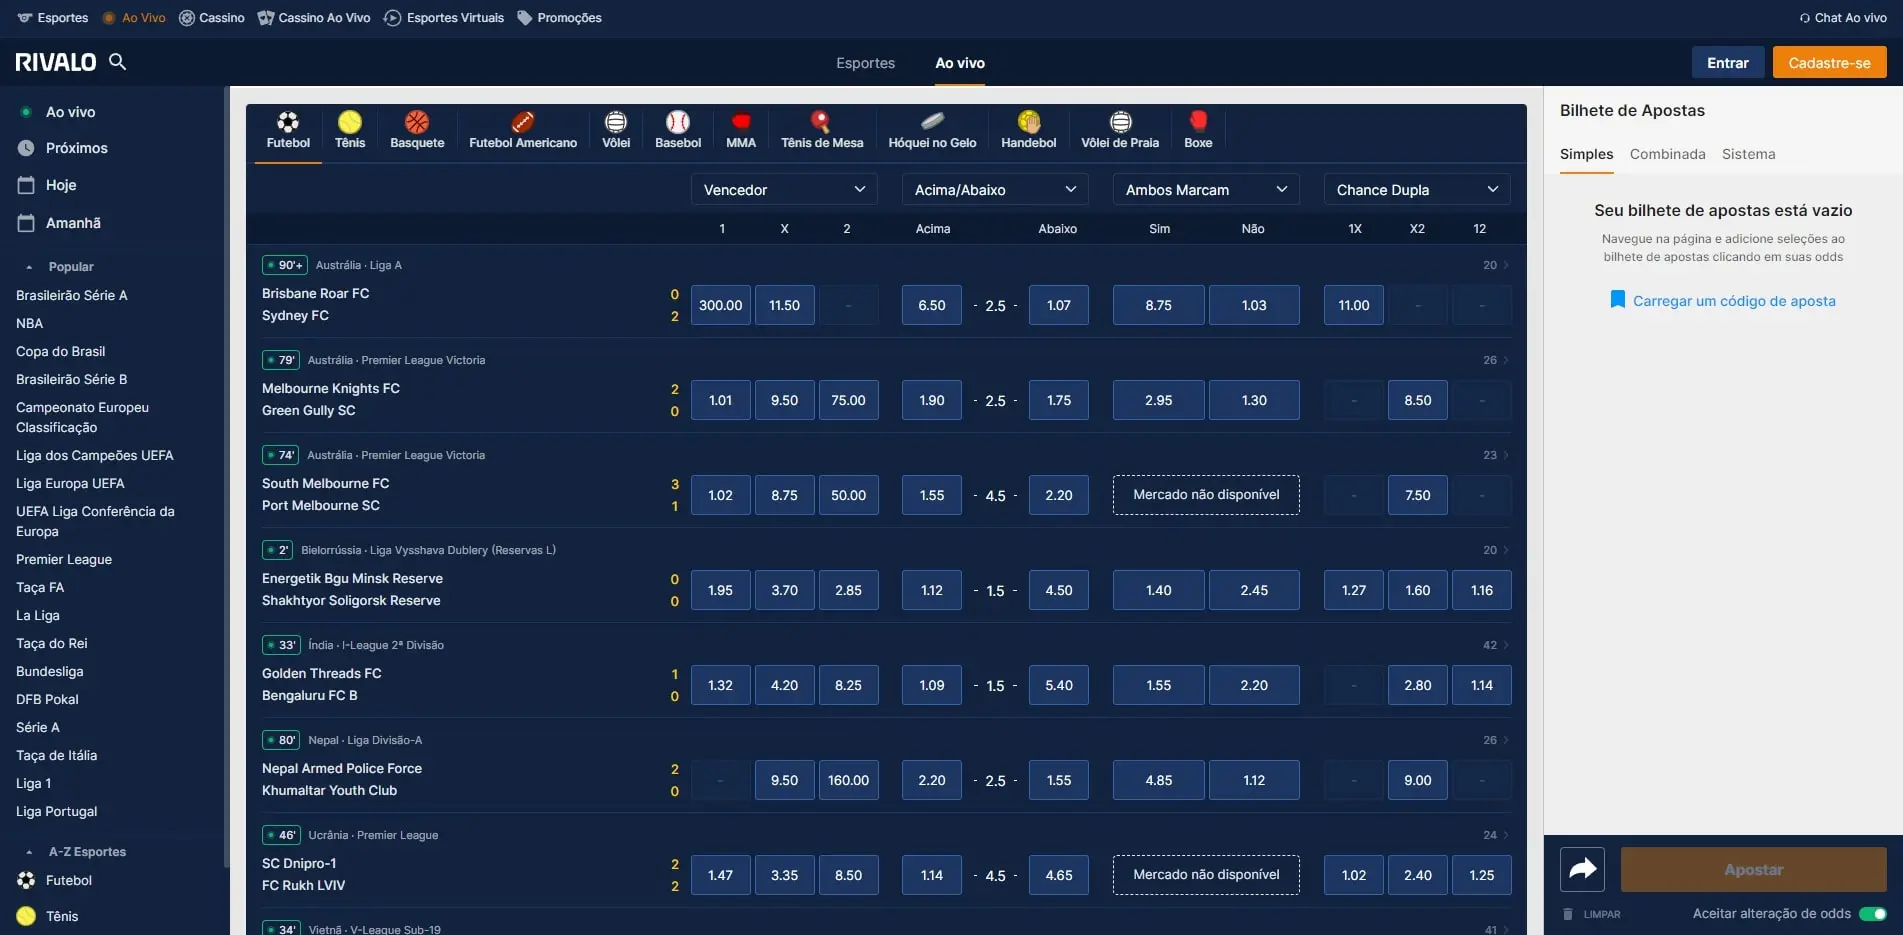Select the Basquete sport icon
The width and height of the screenshot is (1903, 935).
click(x=417, y=130)
